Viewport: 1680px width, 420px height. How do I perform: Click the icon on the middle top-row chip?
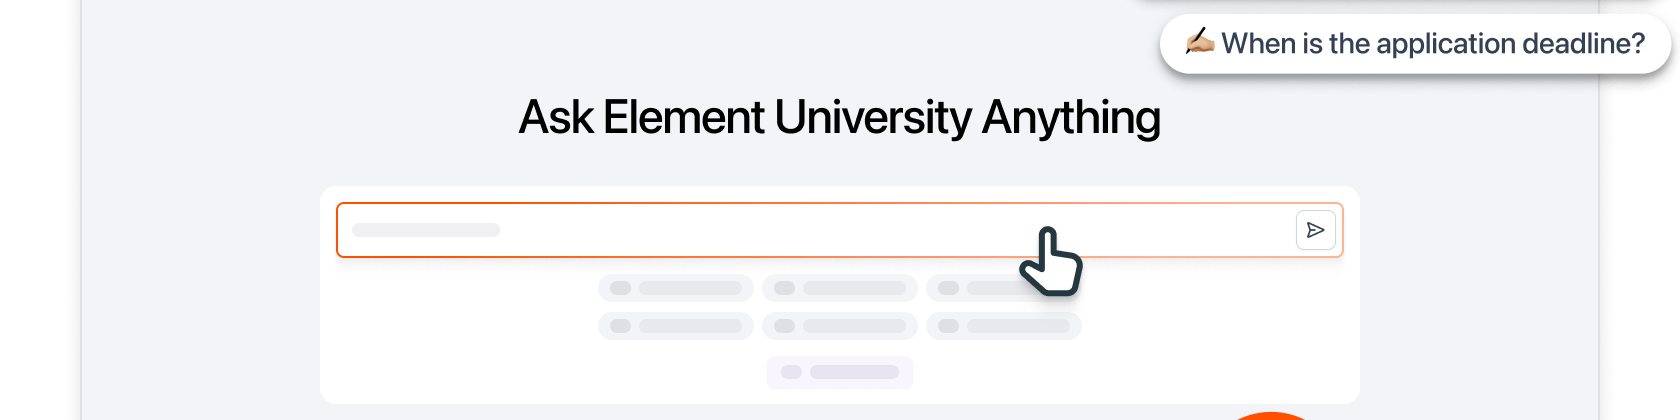785,288
